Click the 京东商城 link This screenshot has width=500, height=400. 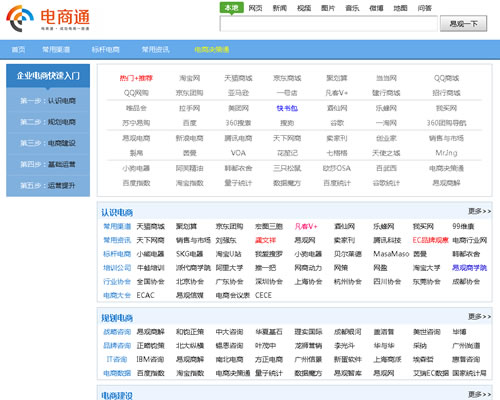click(x=287, y=78)
